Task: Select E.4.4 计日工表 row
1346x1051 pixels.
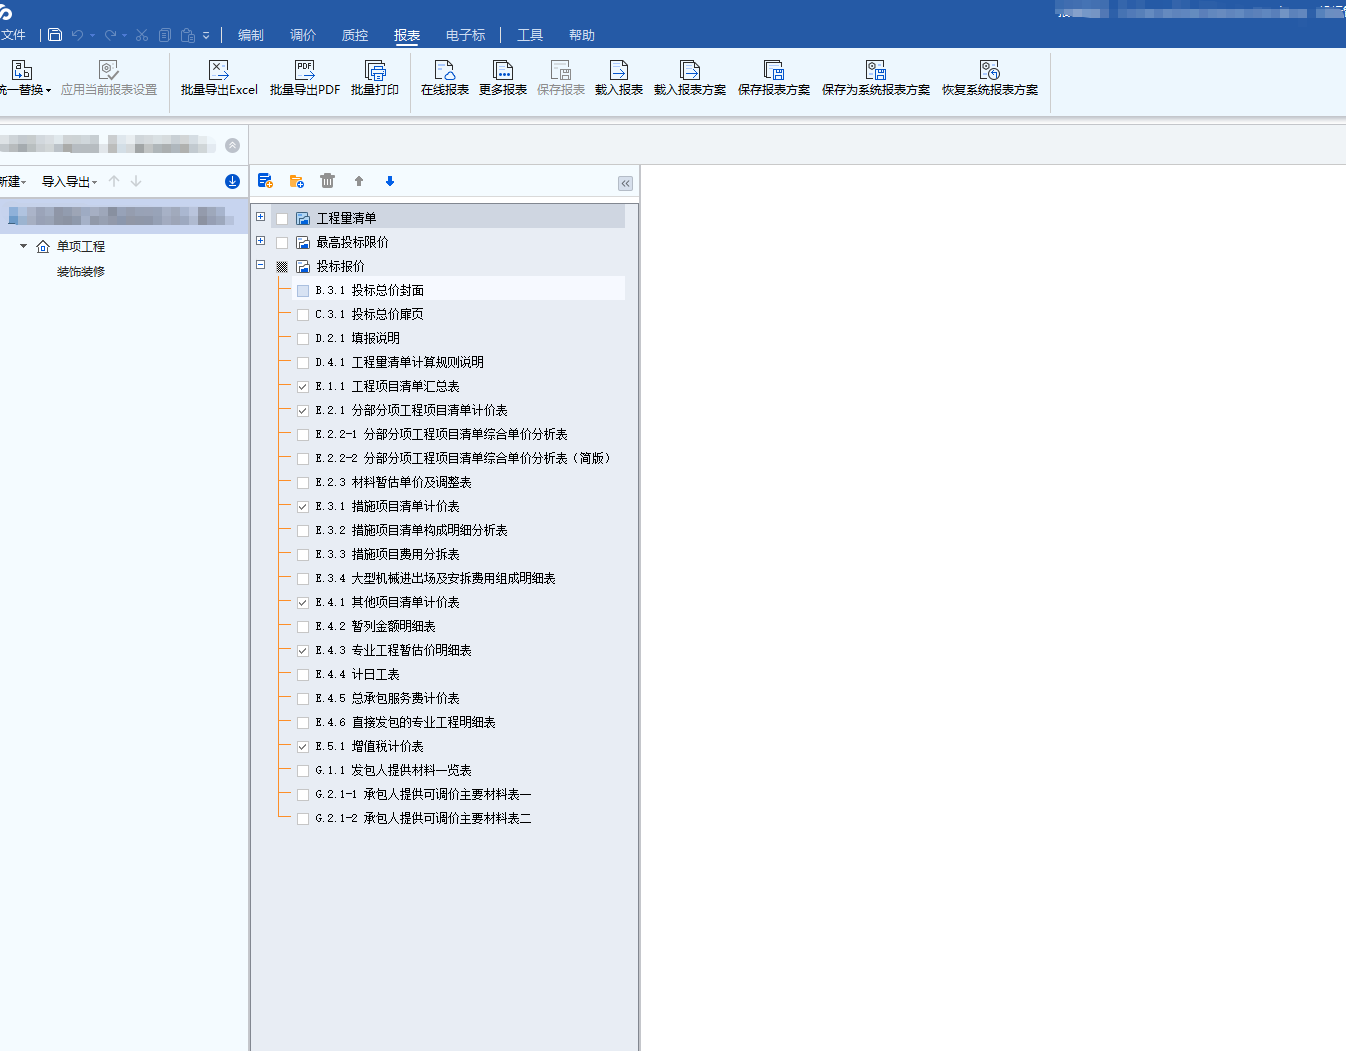Action: pyautogui.click(x=357, y=674)
